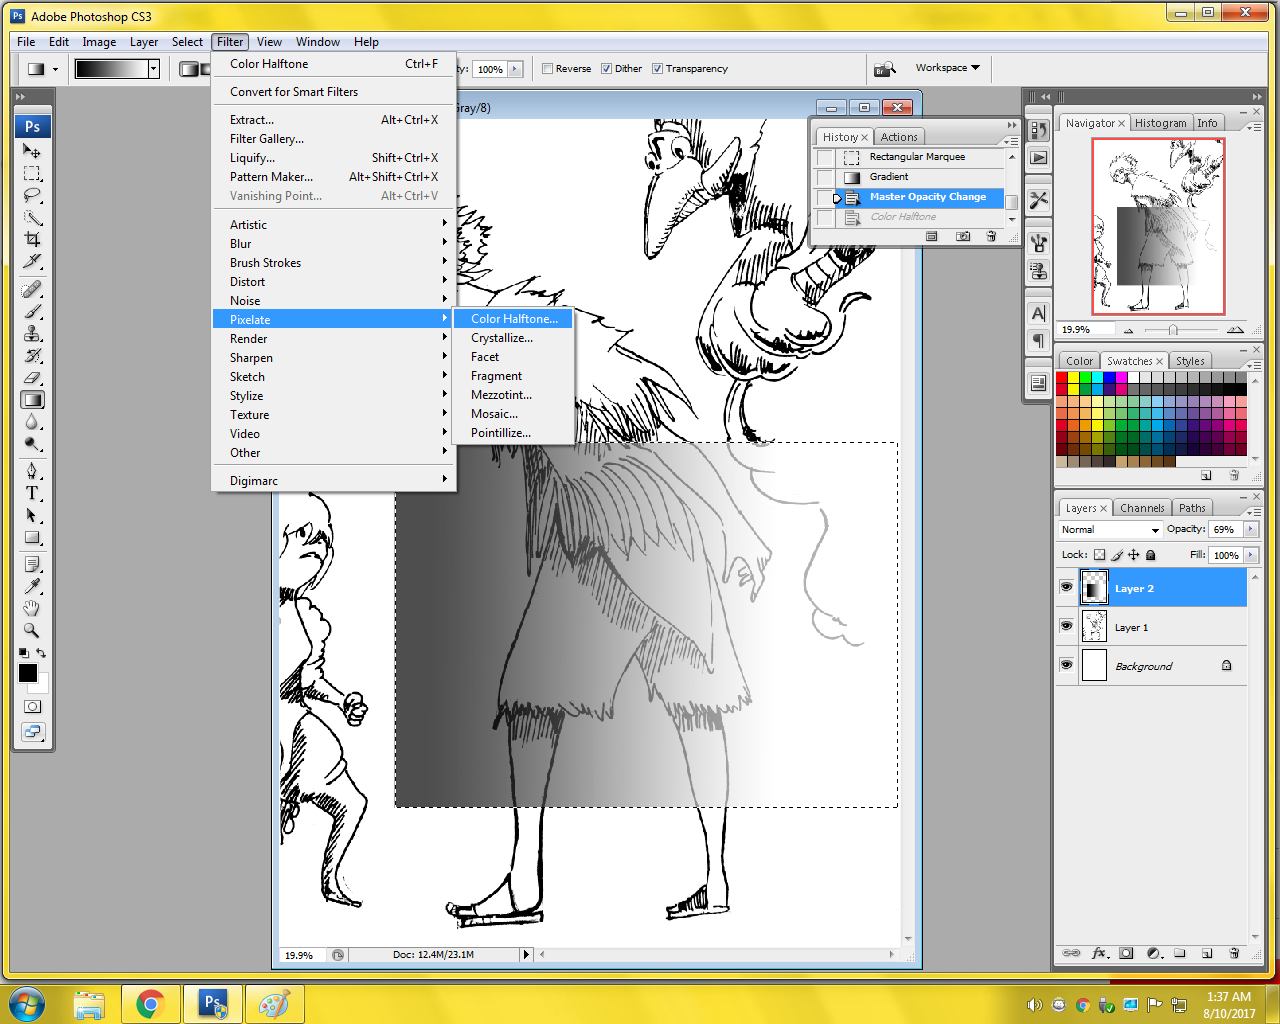
Task: Open options bar opacity 100% arrow
Action: [x=515, y=69]
